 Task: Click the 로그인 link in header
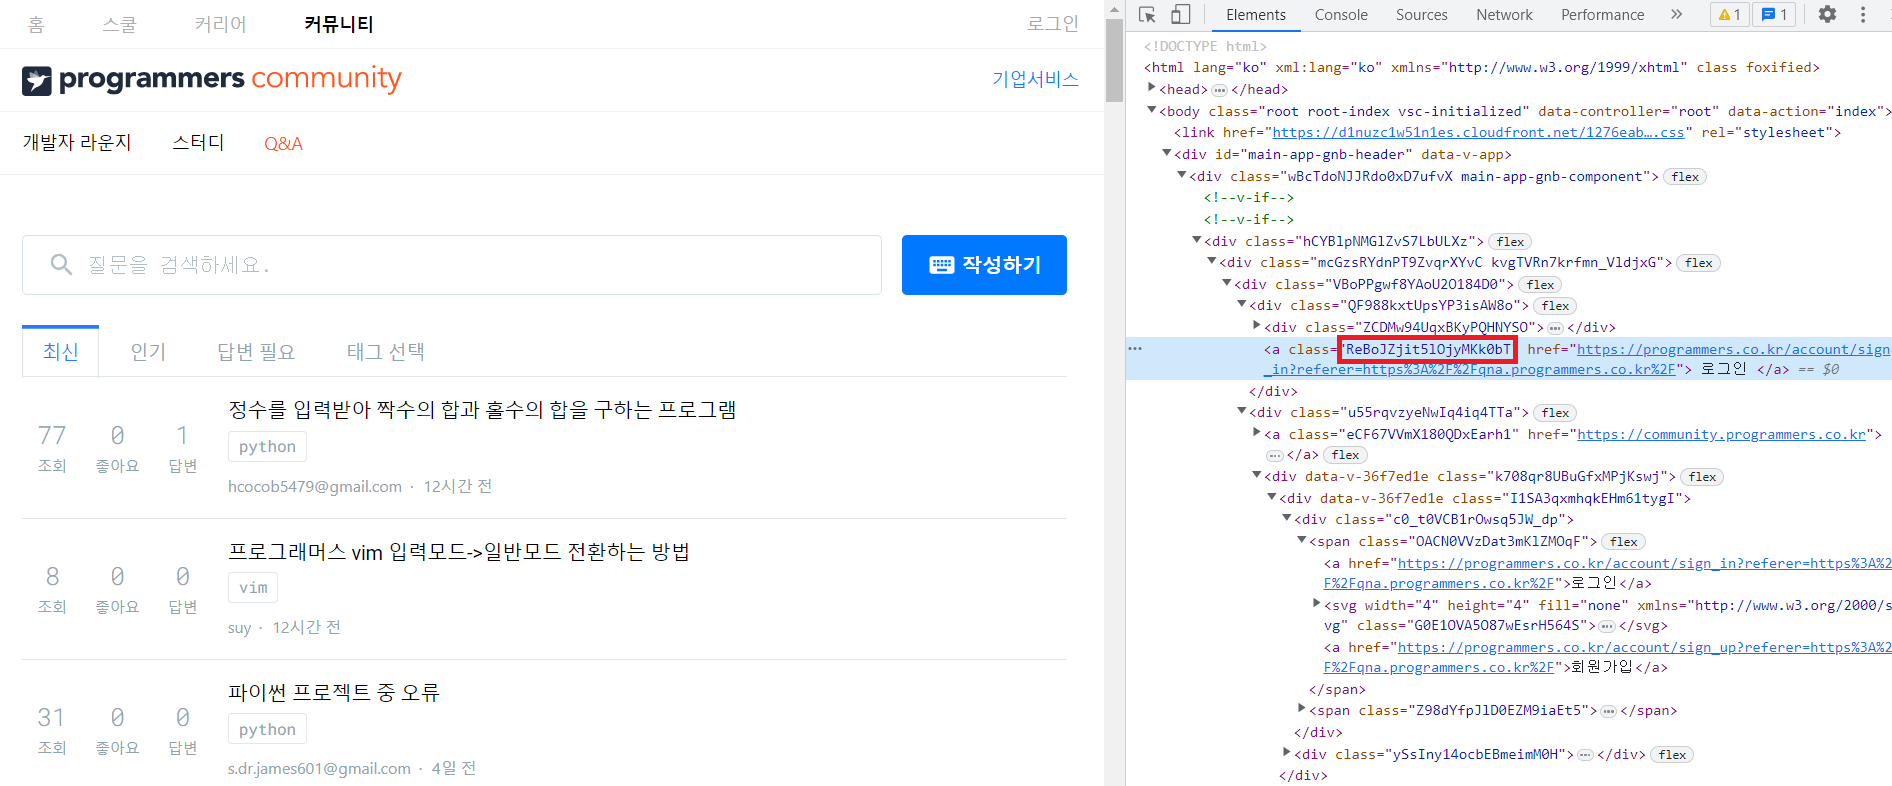pyautogui.click(x=1053, y=24)
